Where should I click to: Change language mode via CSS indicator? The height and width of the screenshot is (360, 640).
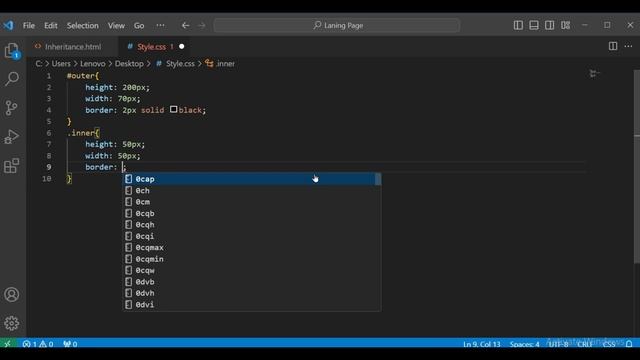(x=609, y=344)
